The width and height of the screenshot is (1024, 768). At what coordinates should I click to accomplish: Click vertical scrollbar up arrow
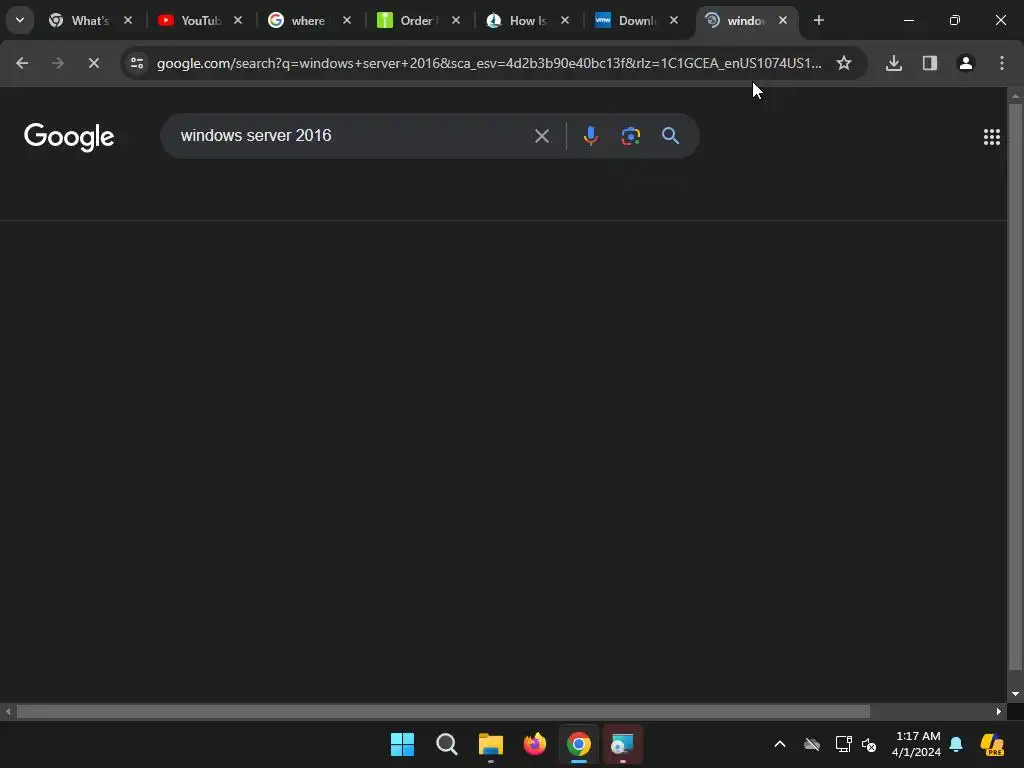pyautogui.click(x=1016, y=96)
